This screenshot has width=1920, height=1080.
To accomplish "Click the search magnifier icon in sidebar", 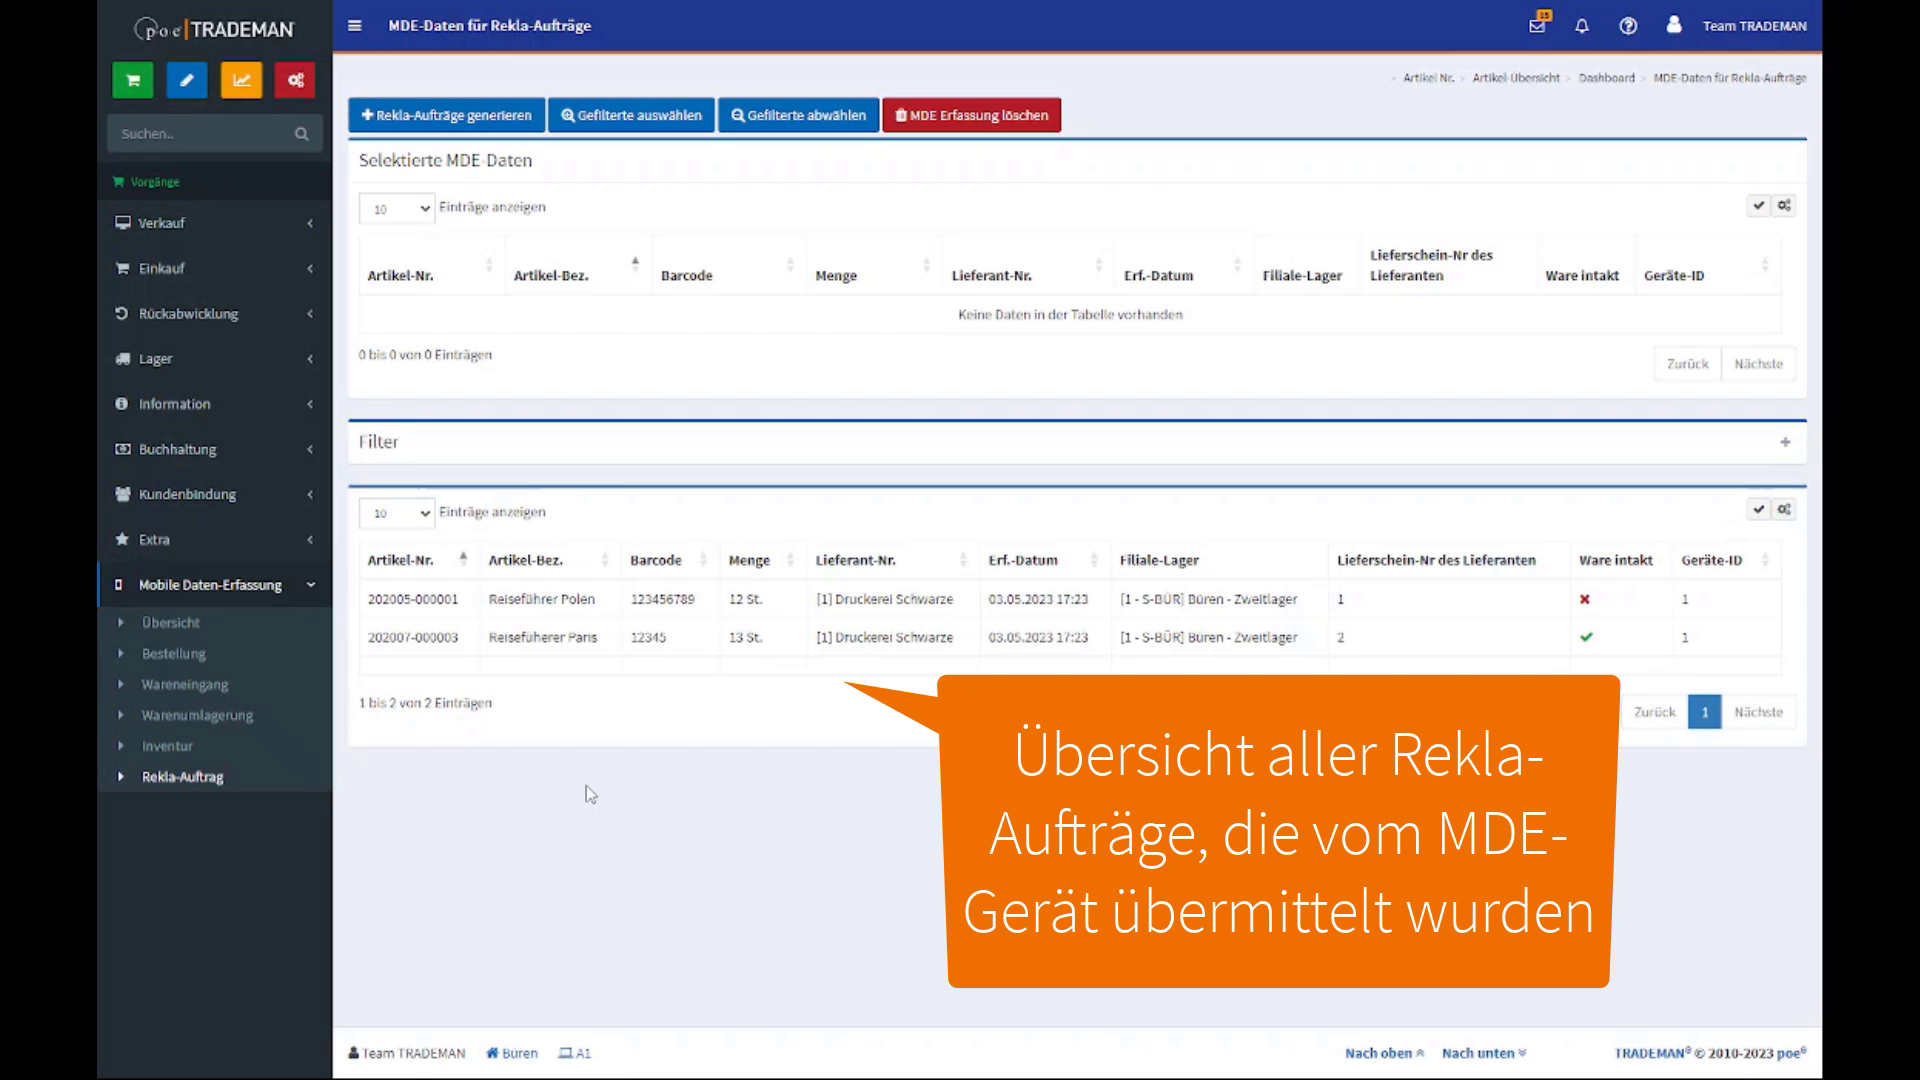I will pyautogui.click(x=301, y=134).
